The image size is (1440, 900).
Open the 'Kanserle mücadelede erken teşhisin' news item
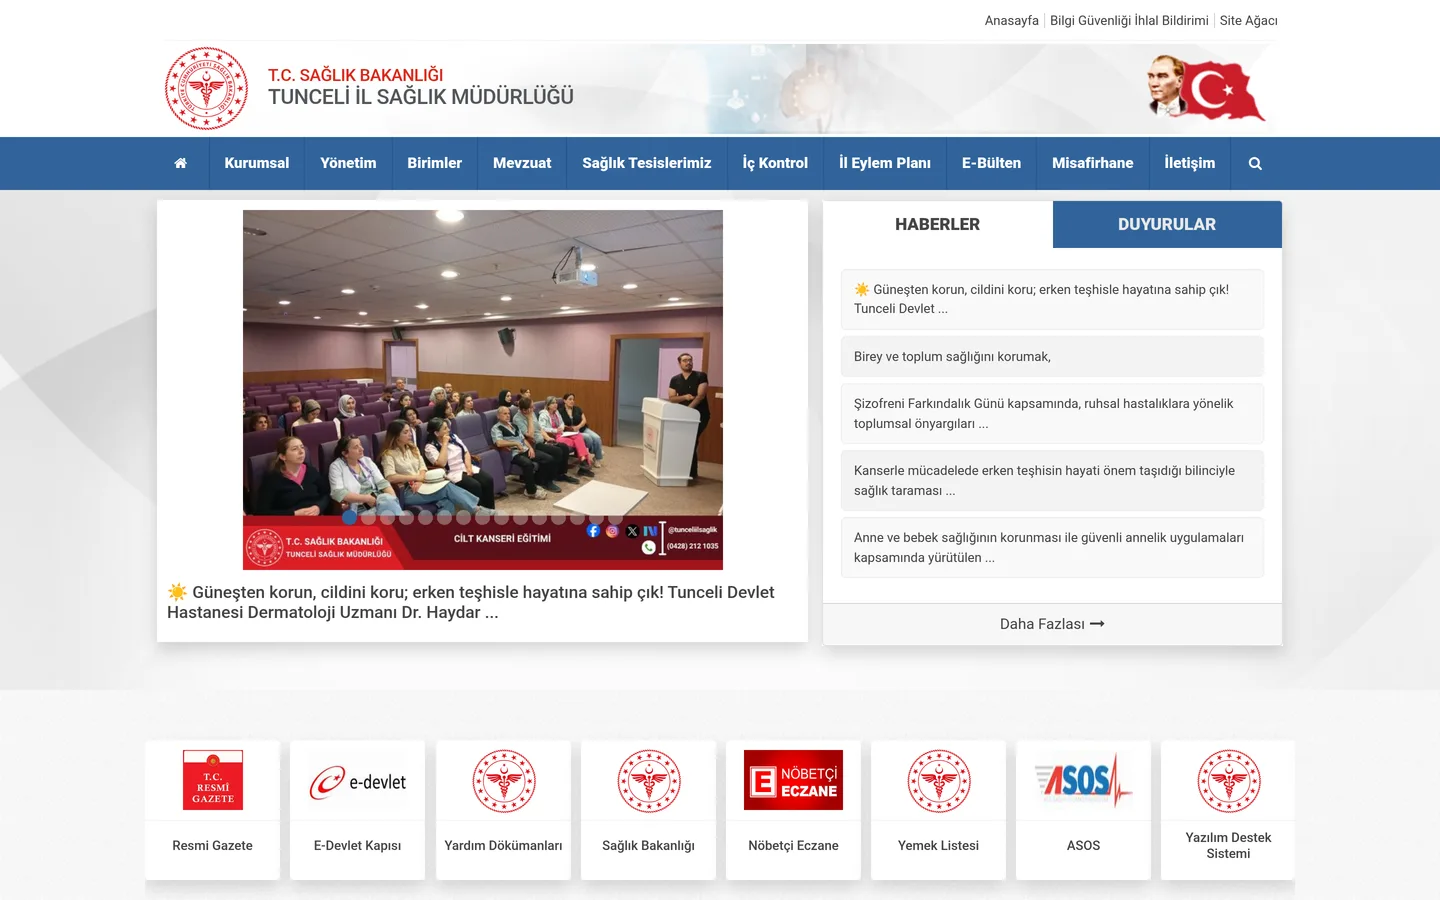[x=1052, y=481]
